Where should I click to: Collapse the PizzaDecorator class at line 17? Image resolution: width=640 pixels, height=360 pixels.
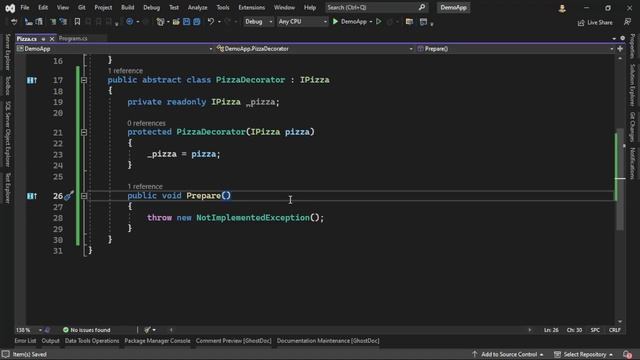pos(84,80)
